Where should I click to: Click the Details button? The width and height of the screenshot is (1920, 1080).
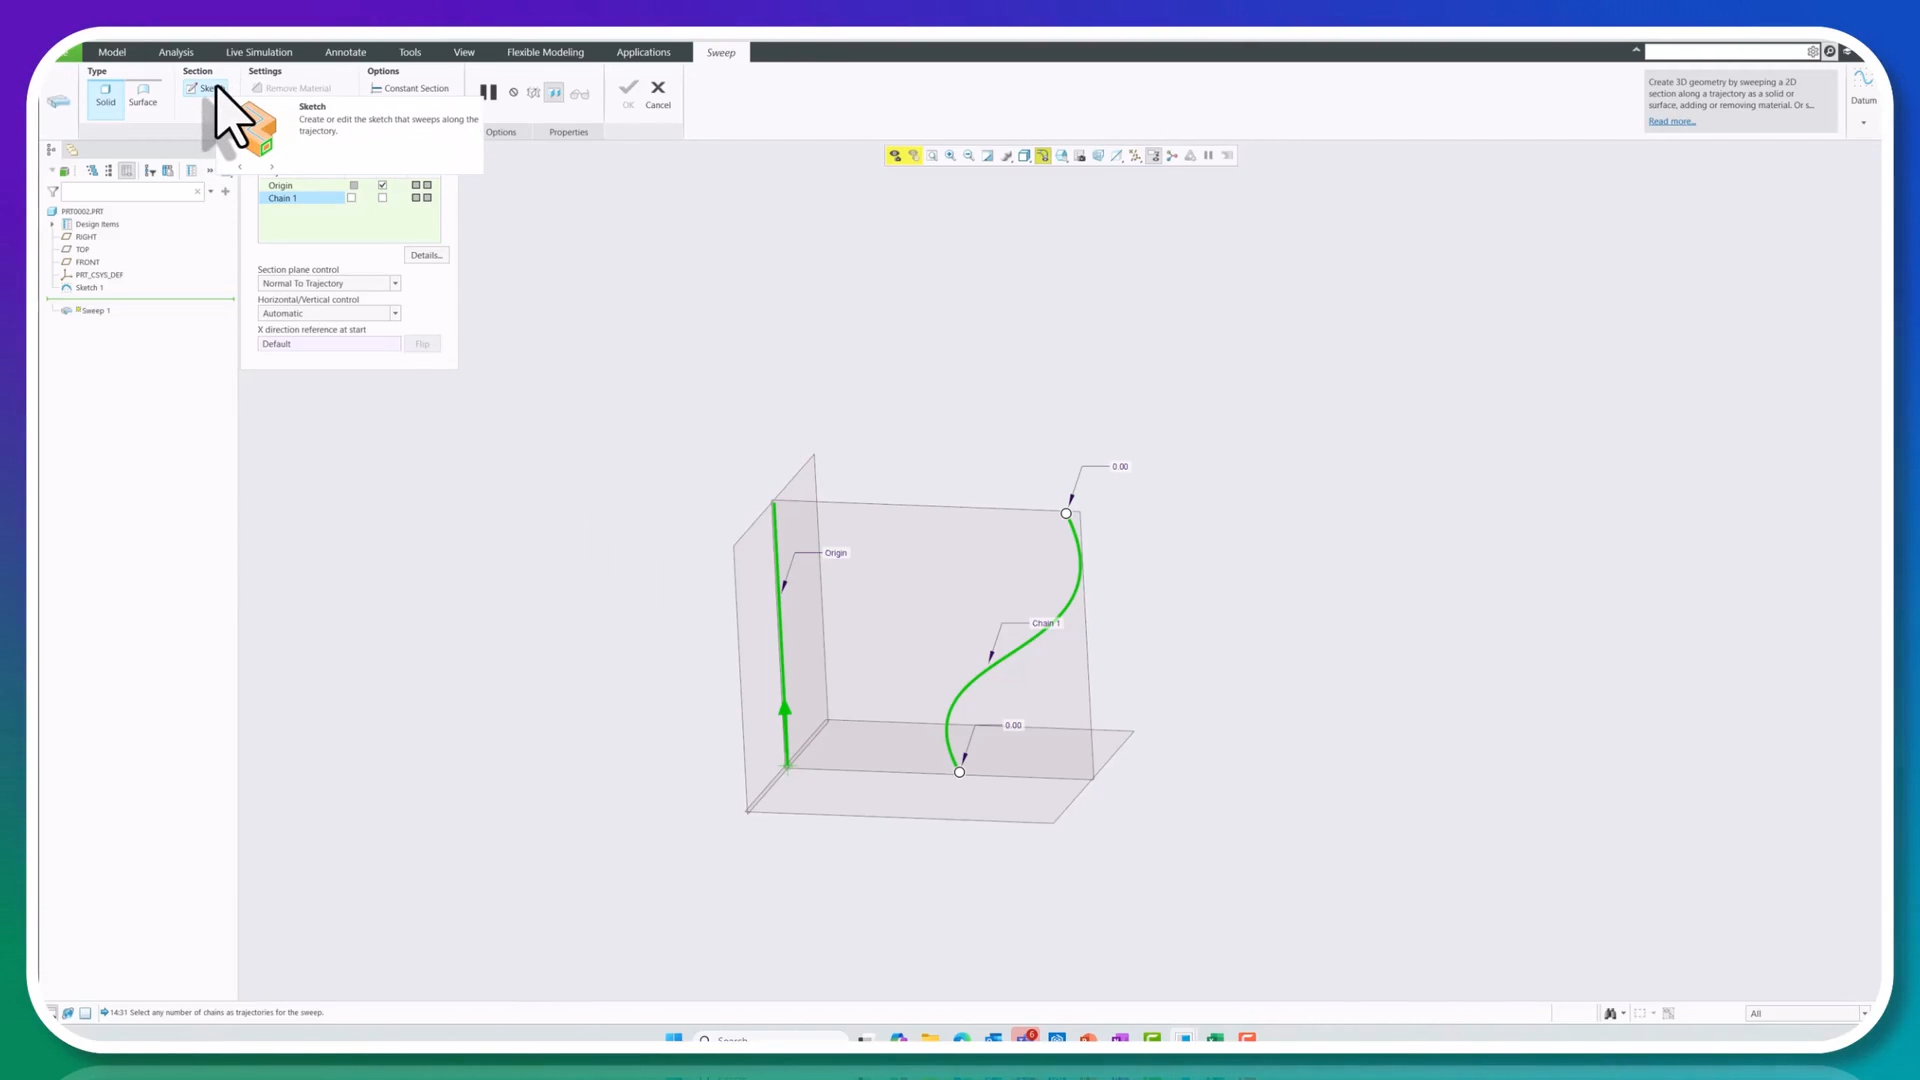pos(426,255)
